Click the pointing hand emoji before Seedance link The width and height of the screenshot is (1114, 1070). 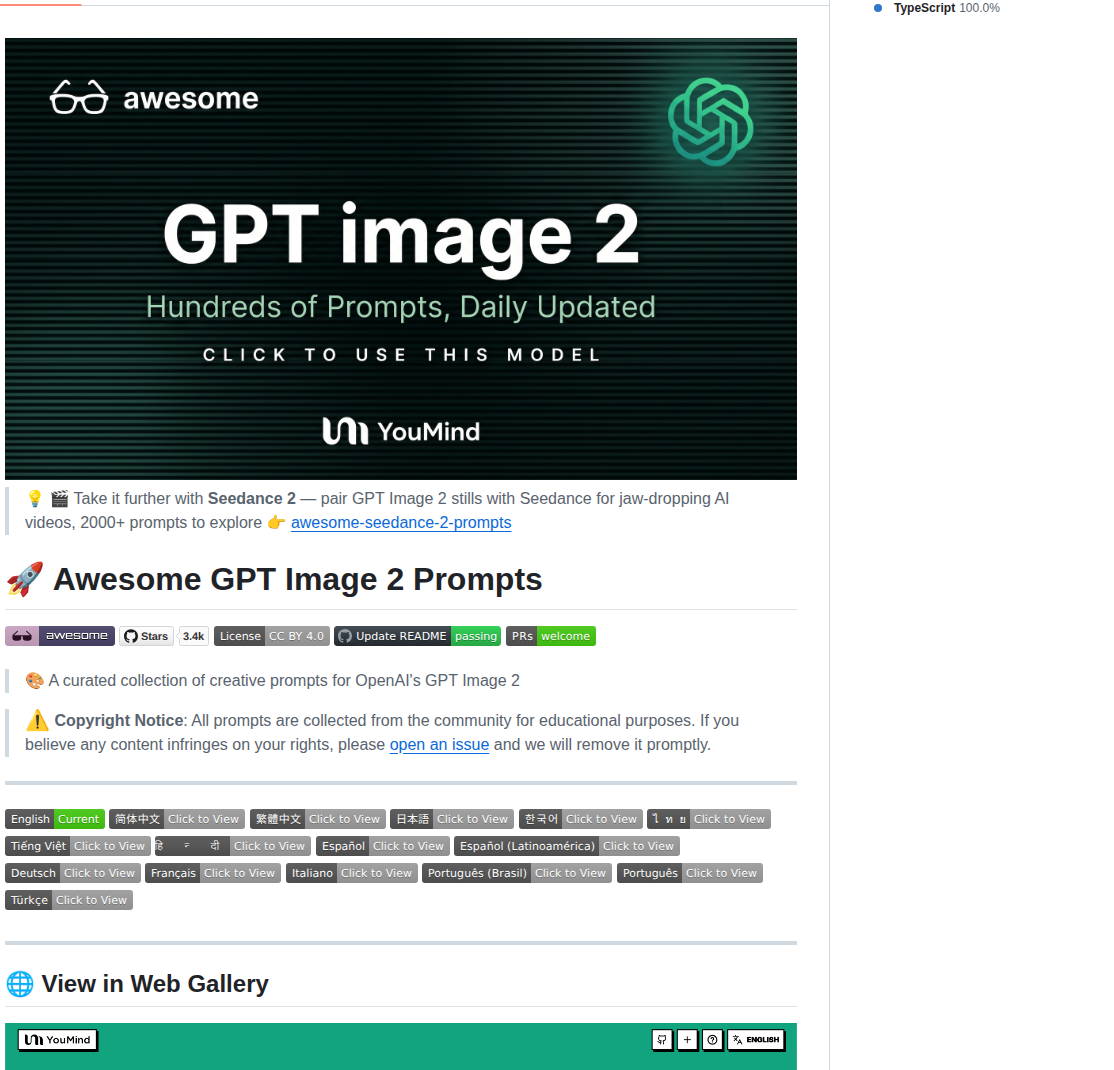[276, 523]
